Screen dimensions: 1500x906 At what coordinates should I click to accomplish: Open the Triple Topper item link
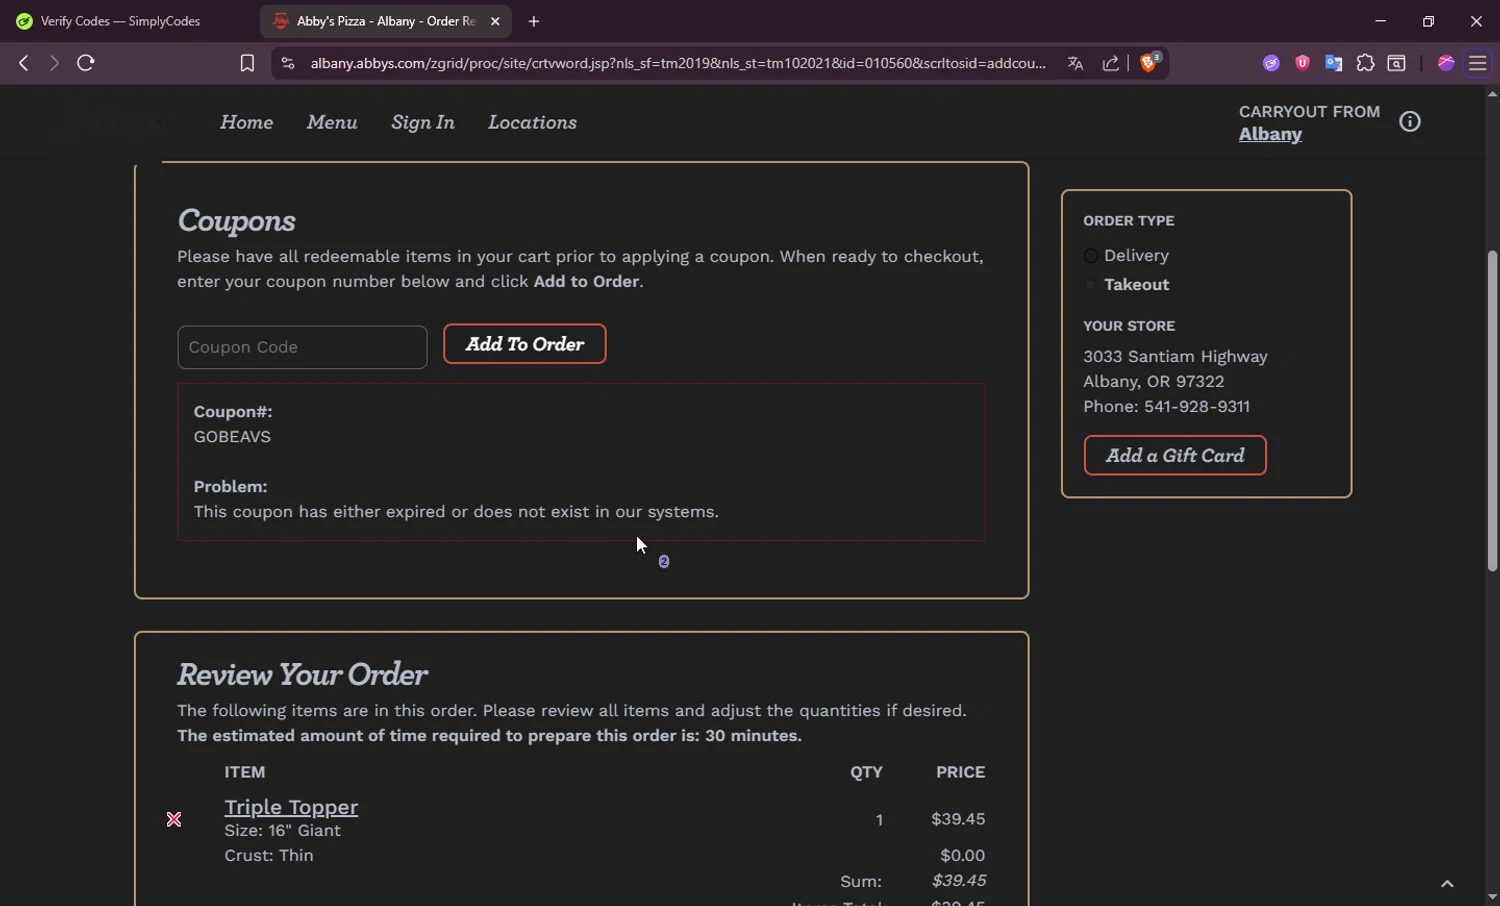point(291,807)
